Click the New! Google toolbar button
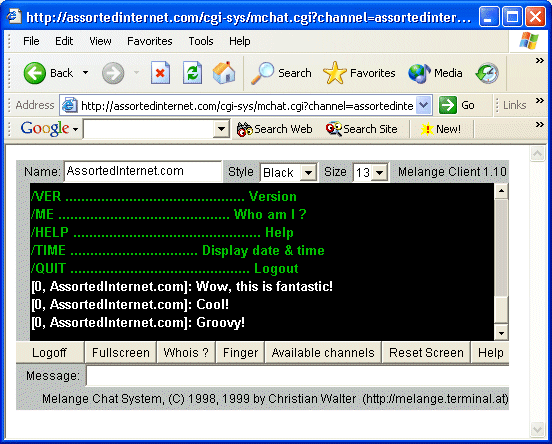 440,129
